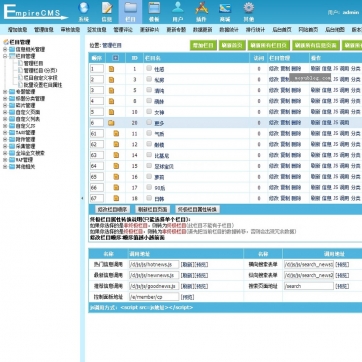Click folder icon beside 附件管理 tree node
362x362 pixels.
pyautogui.click(x=12, y=139)
